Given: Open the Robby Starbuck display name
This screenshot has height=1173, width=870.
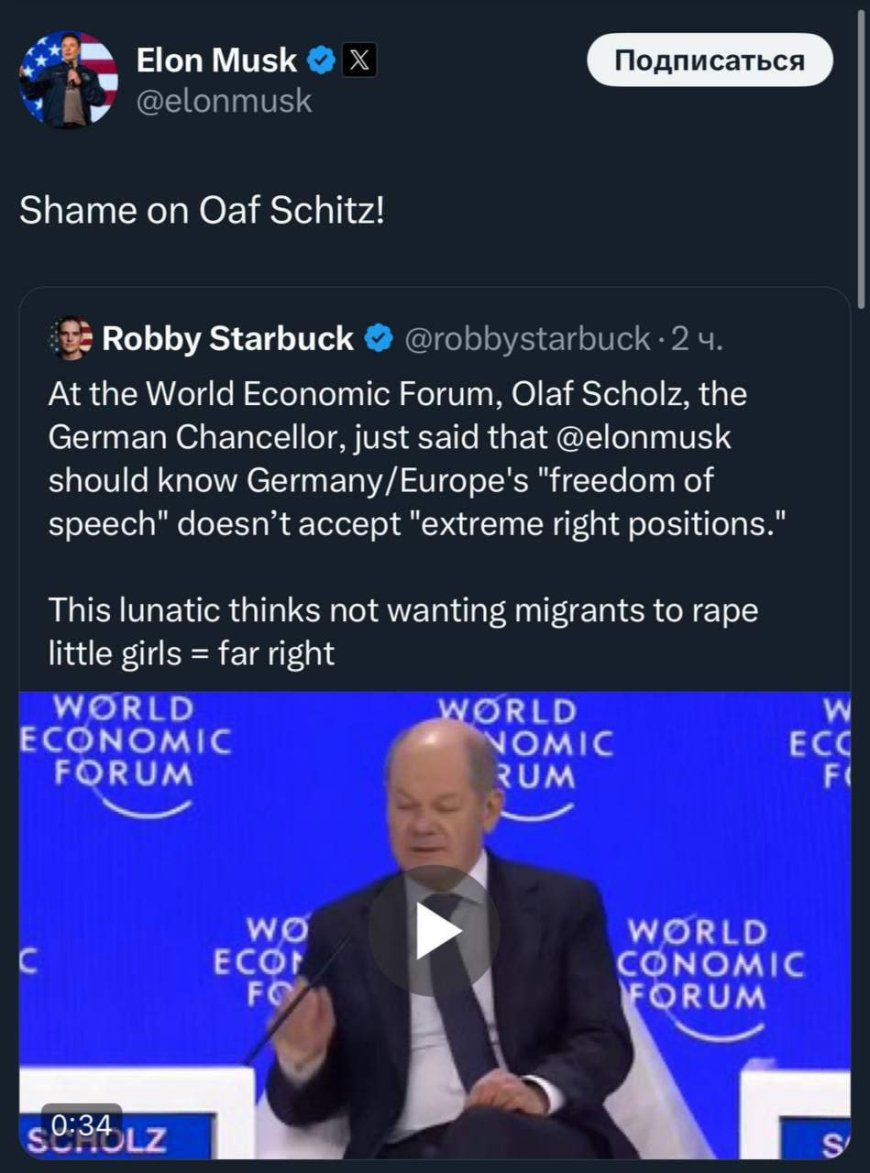Looking at the screenshot, I should [x=228, y=340].
